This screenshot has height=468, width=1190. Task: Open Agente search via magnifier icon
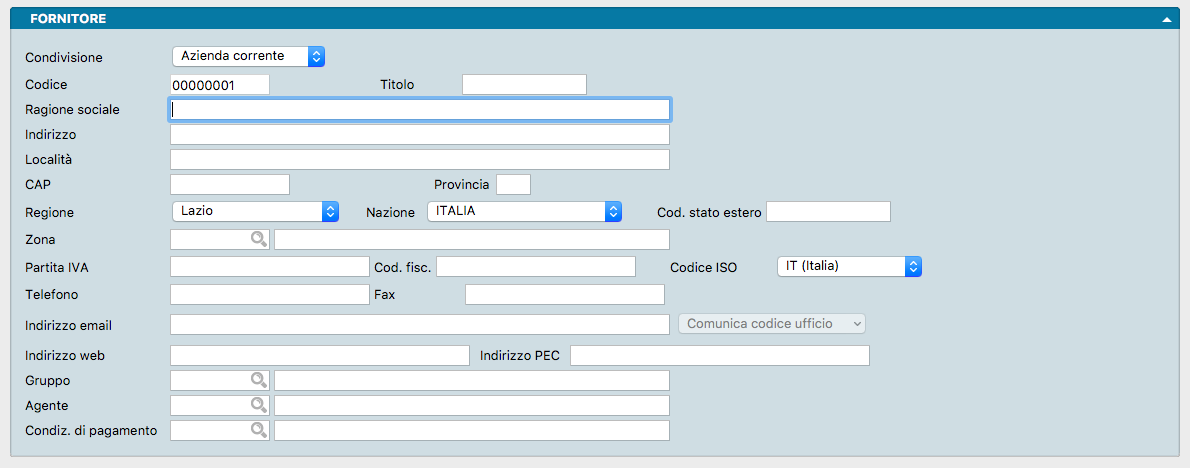(x=259, y=405)
